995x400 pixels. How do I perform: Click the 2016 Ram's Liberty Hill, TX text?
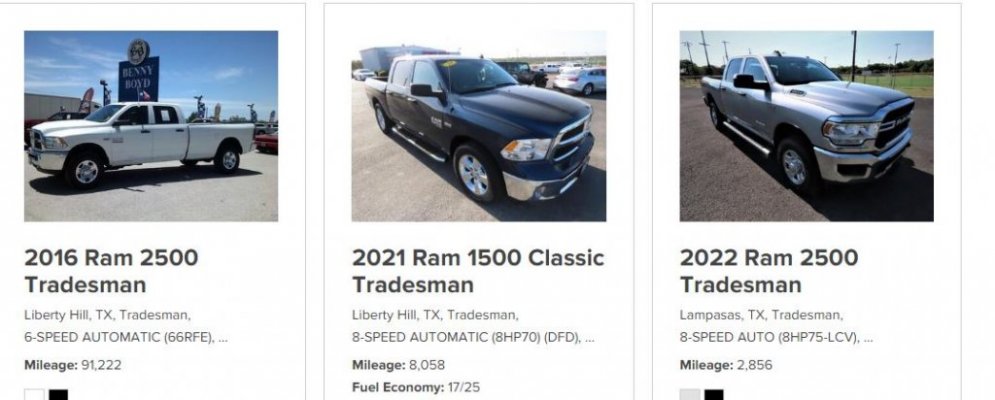click(69, 315)
